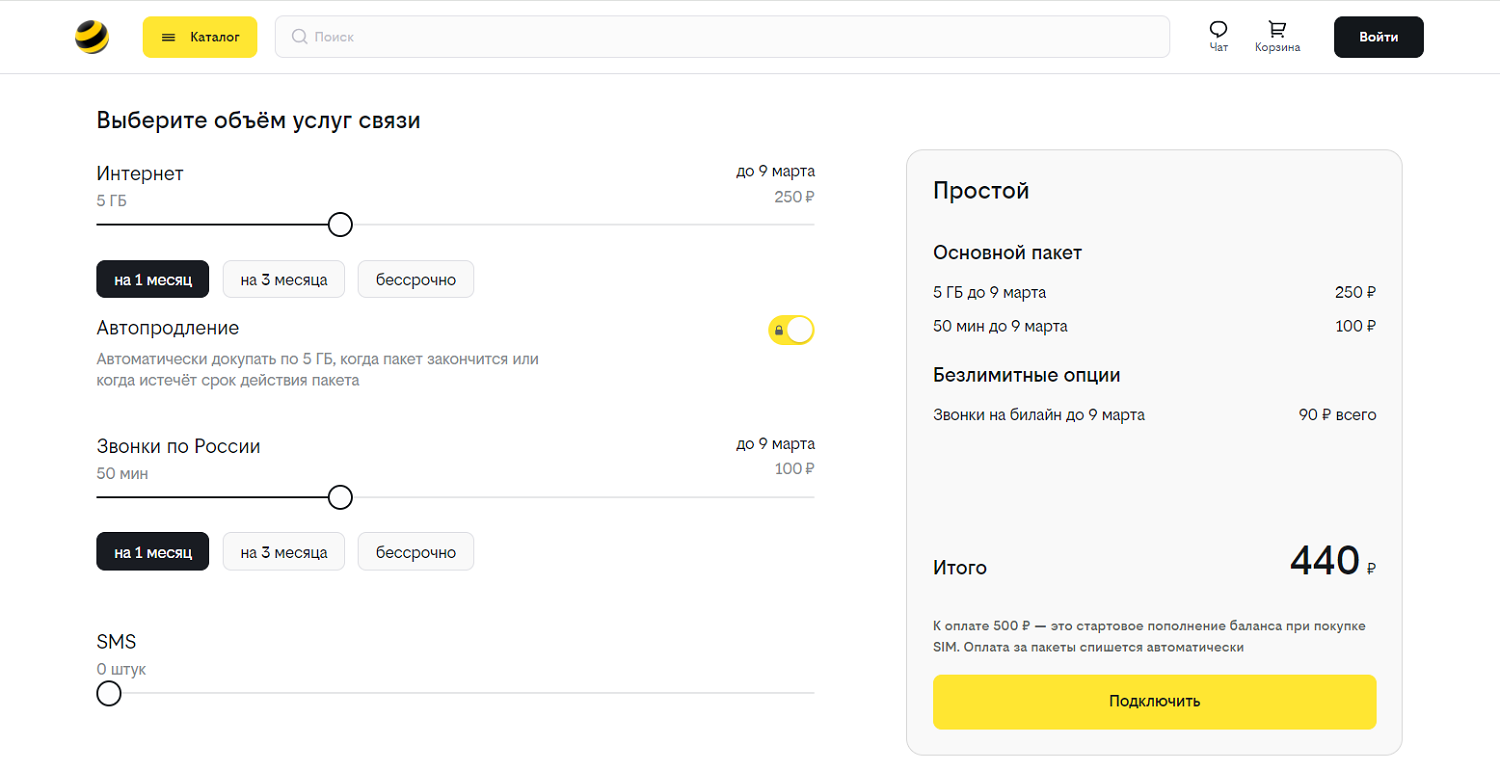Select 'бессрочно' for Интернет
Viewport: 1500px width, 771px height.
[416, 279]
